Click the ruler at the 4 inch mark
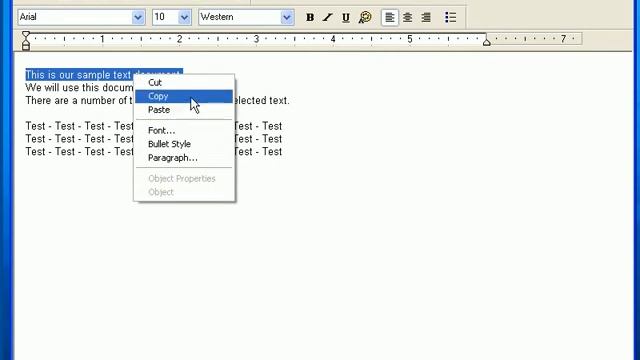 333,39
